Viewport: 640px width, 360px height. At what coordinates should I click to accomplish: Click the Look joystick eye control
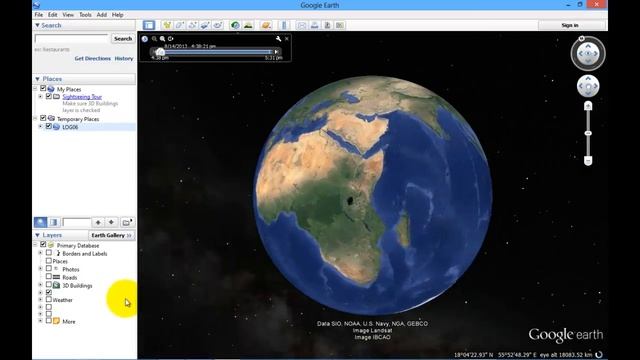point(588,53)
